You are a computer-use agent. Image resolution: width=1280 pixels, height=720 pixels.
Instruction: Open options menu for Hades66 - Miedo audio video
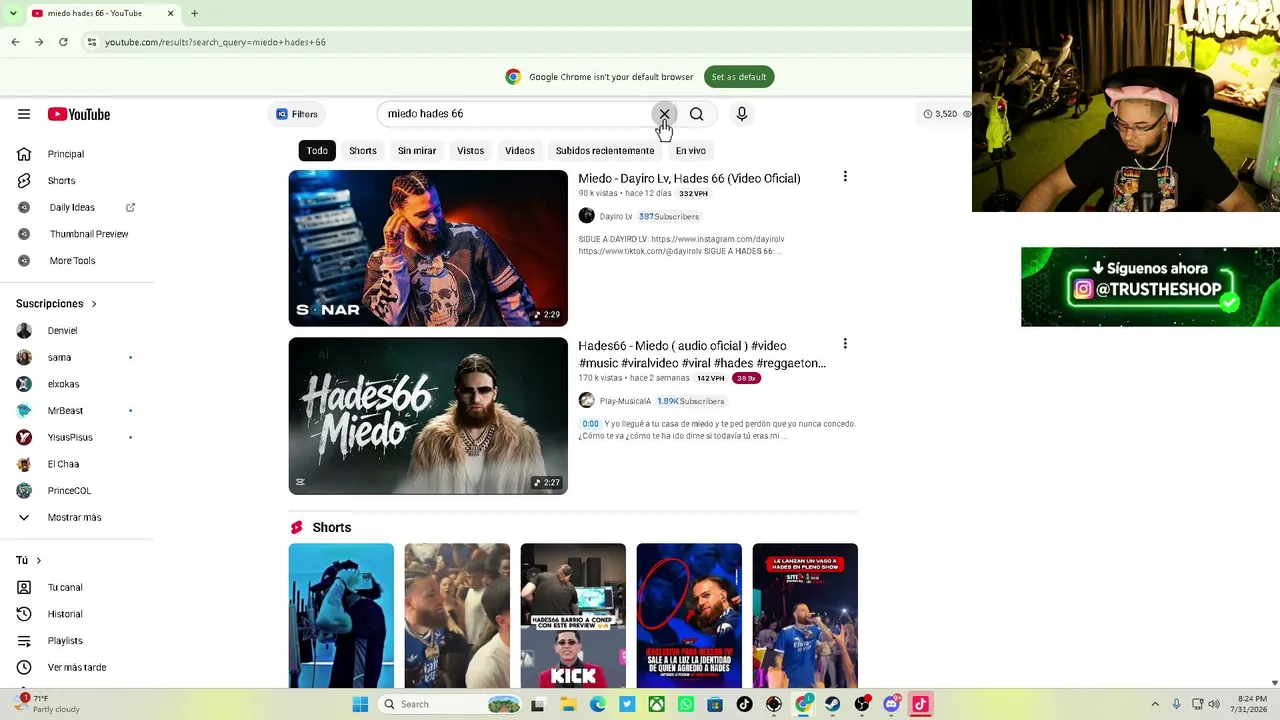point(845,343)
